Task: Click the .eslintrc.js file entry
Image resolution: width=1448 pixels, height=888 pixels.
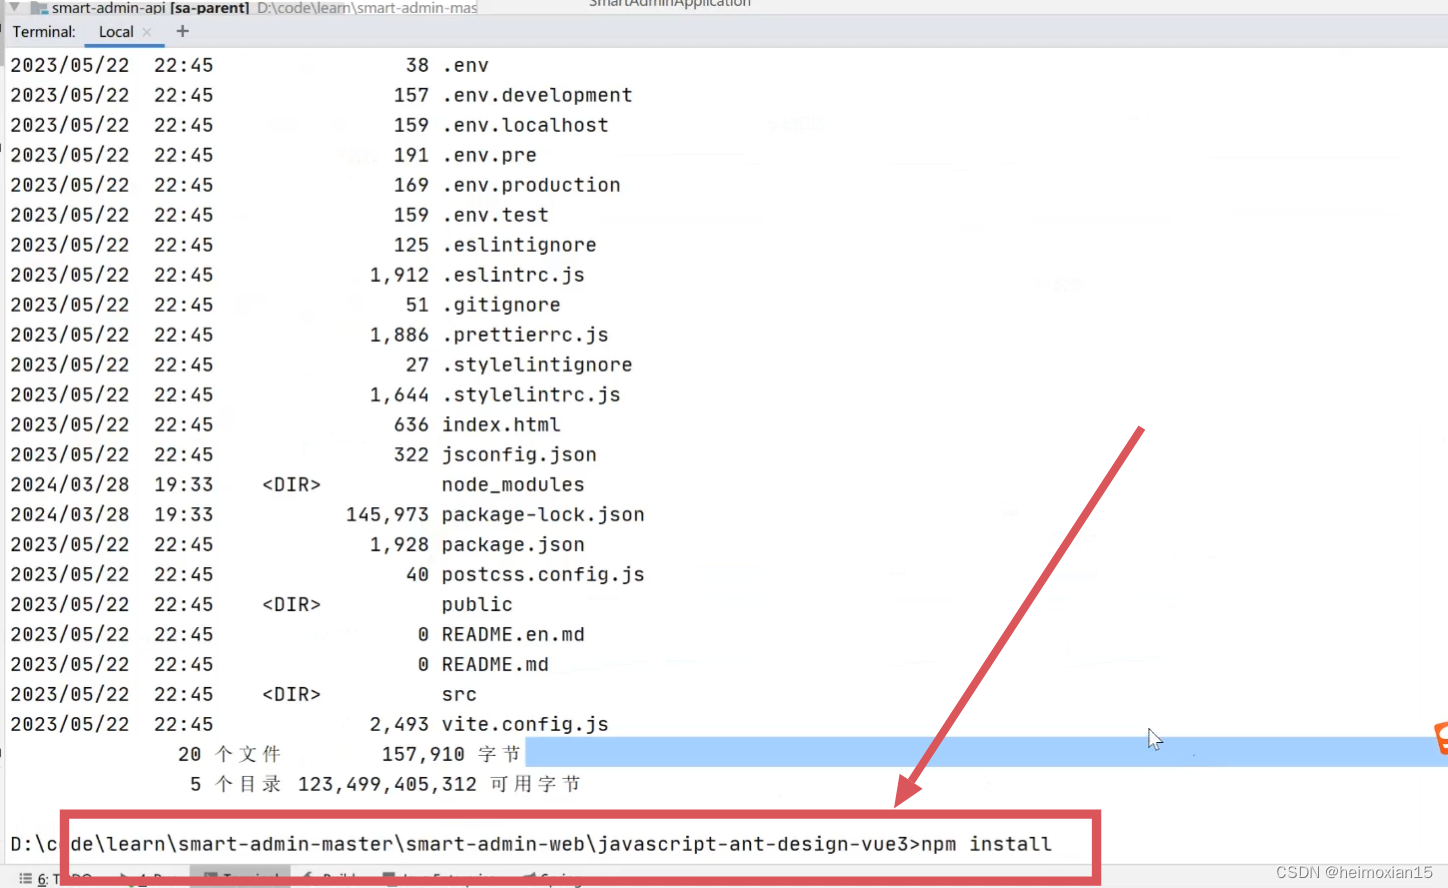Action: coord(513,275)
